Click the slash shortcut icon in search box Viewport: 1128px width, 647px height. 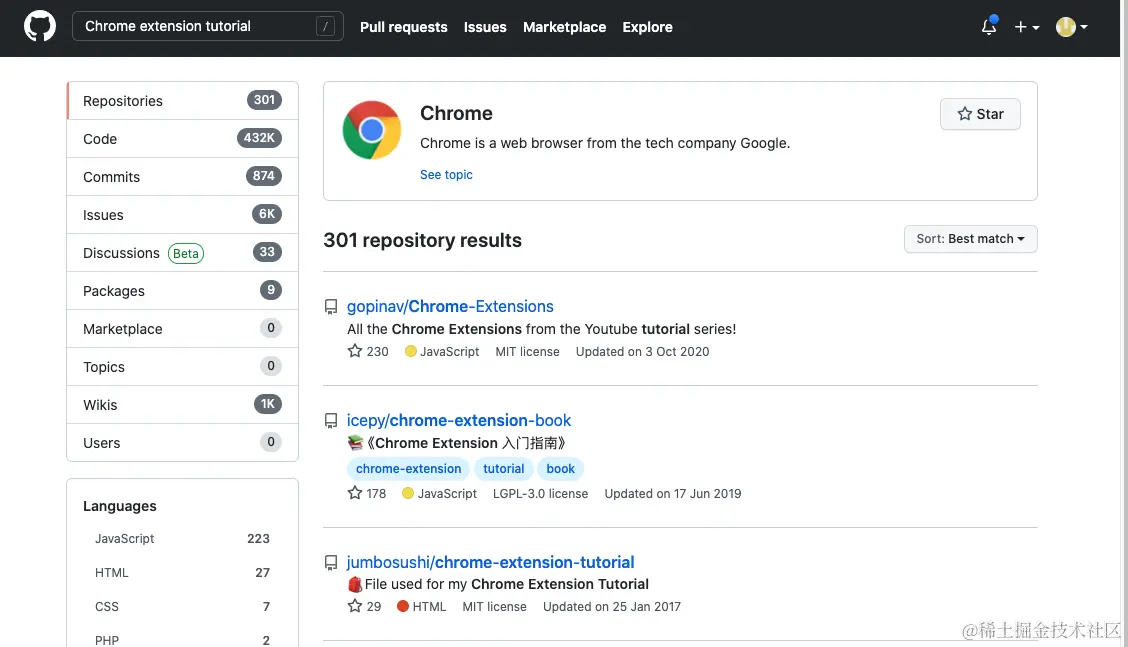pos(325,27)
